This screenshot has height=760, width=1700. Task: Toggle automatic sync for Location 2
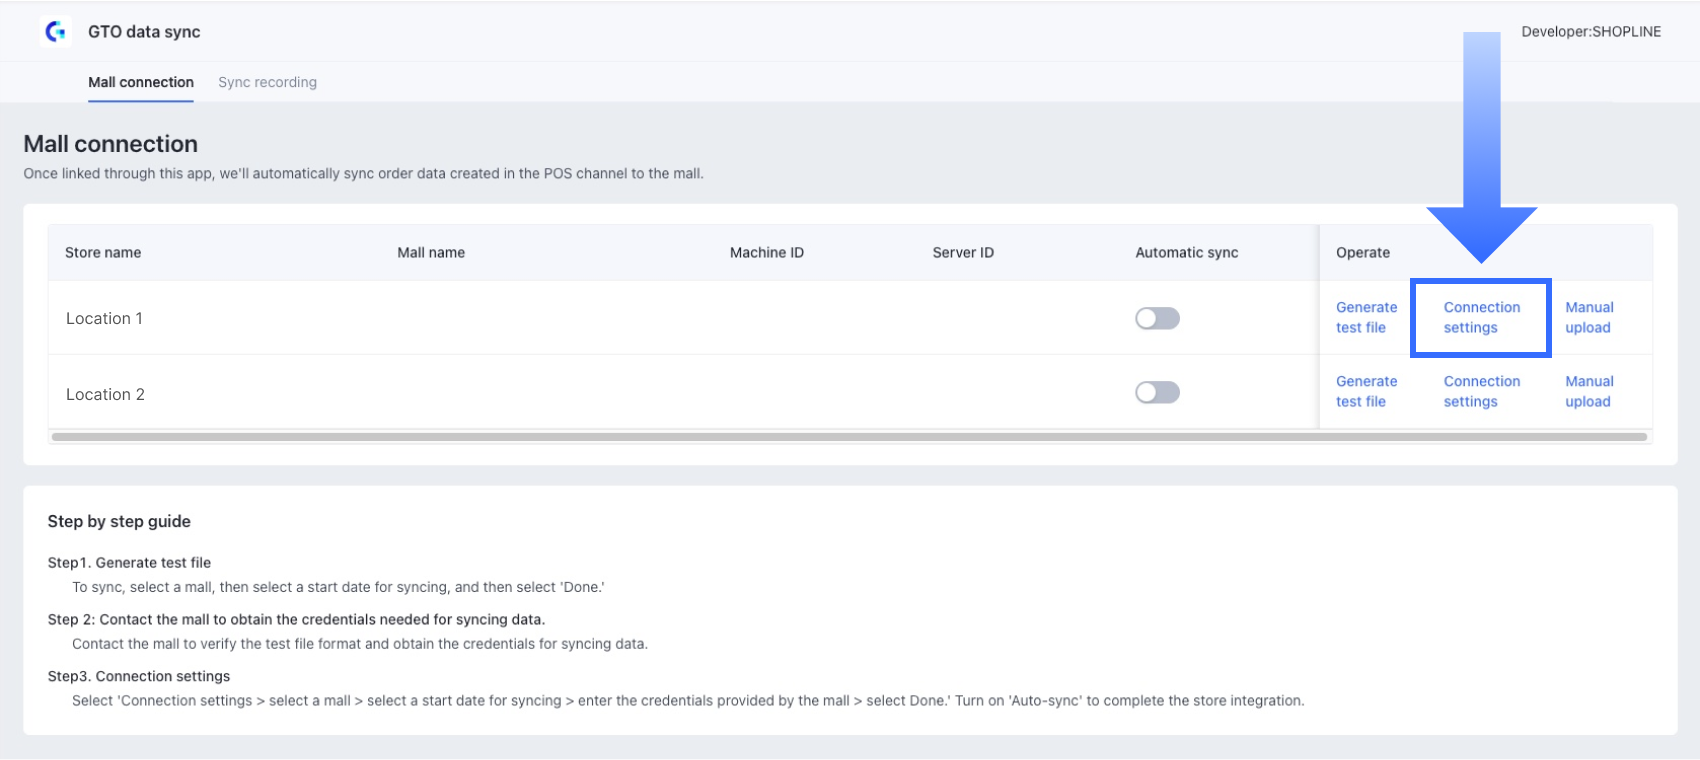(1157, 392)
